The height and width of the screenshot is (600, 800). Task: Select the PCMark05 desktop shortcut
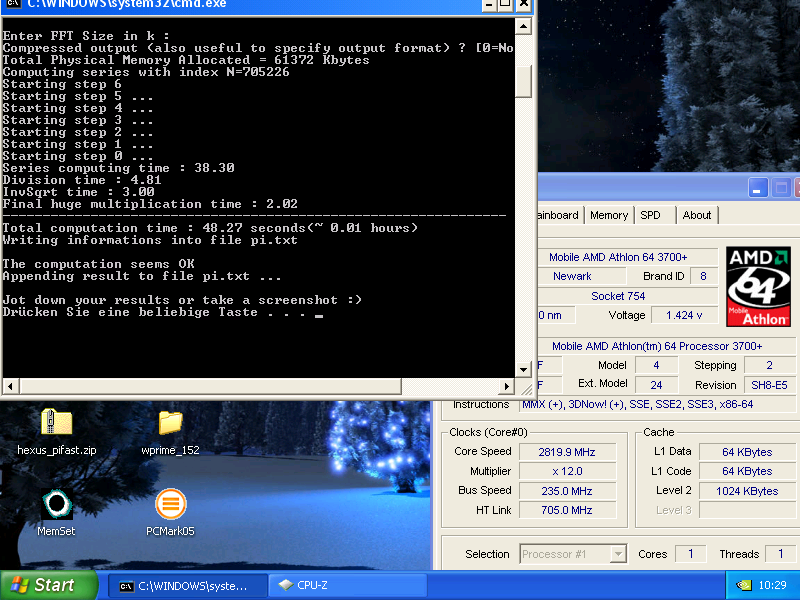point(170,504)
